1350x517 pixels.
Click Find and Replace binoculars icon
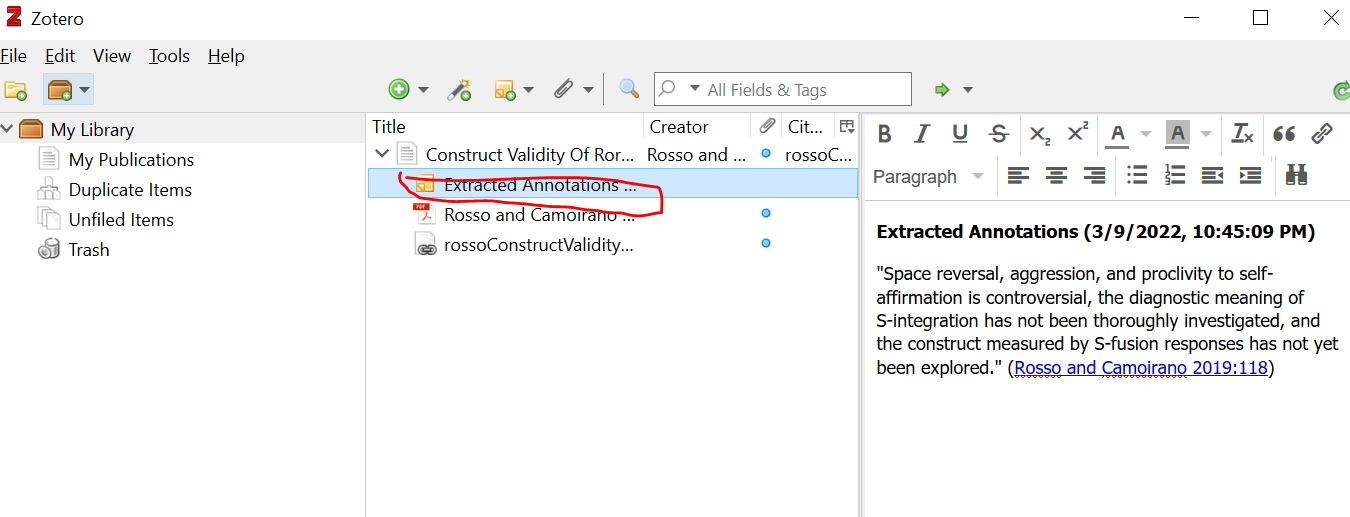click(x=1297, y=176)
